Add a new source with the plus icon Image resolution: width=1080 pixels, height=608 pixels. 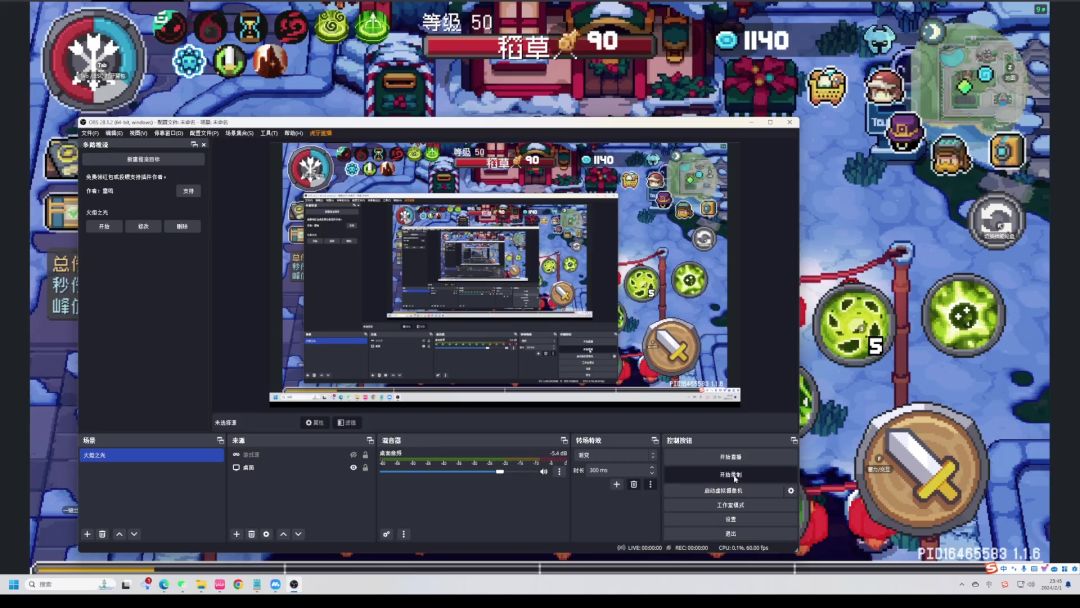coord(237,534)
